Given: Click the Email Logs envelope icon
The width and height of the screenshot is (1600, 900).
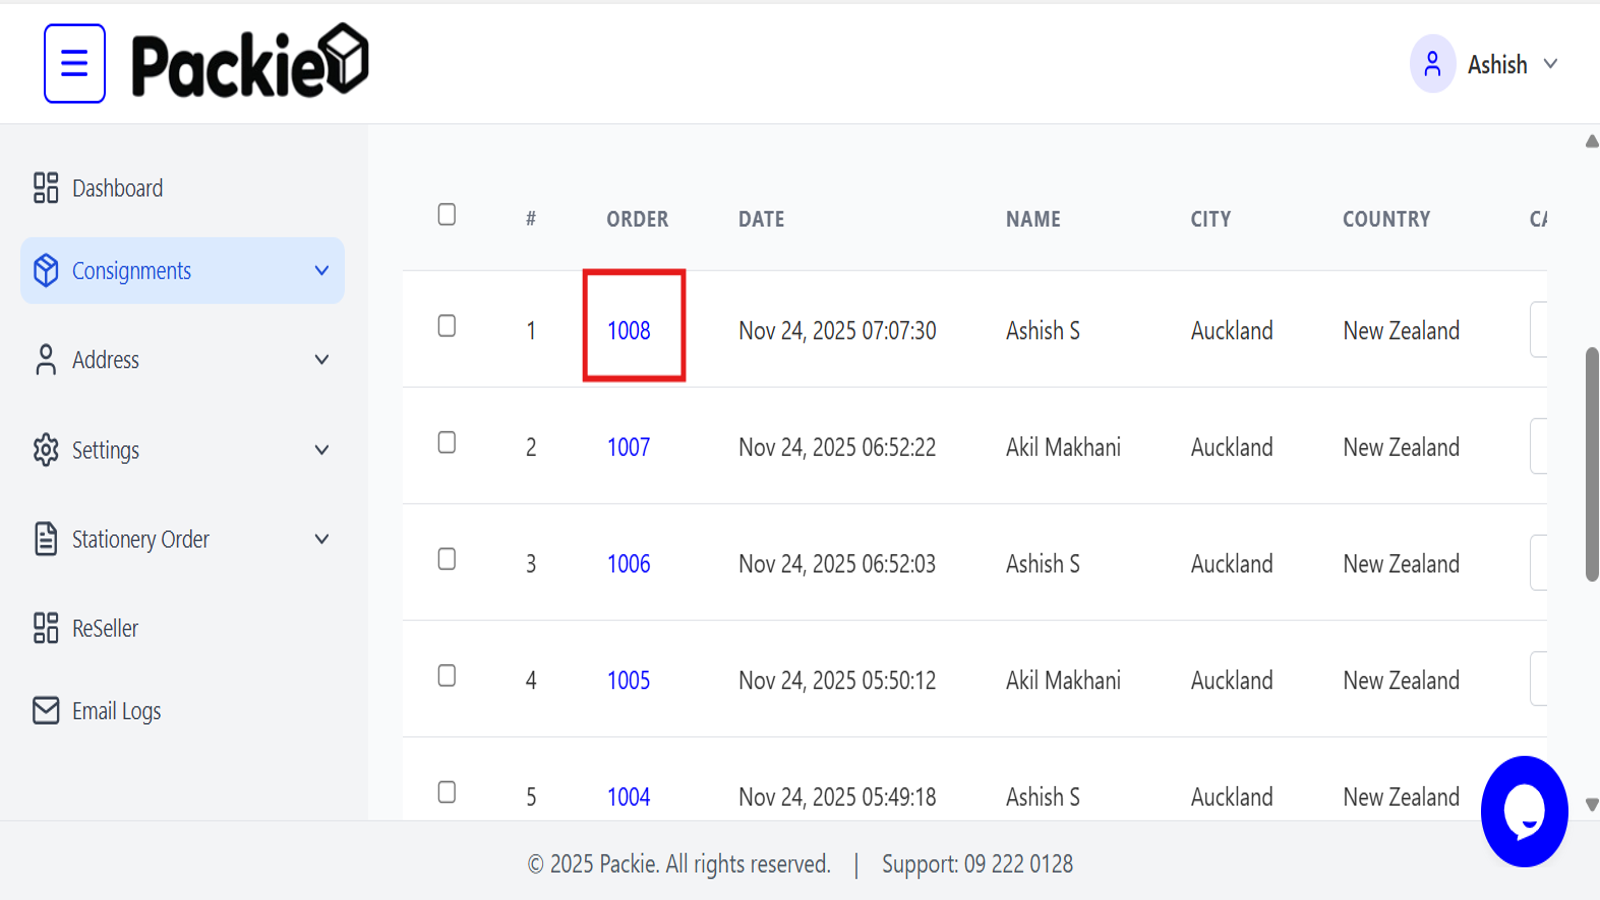Looking at the screenshot, I should (45, 710).
